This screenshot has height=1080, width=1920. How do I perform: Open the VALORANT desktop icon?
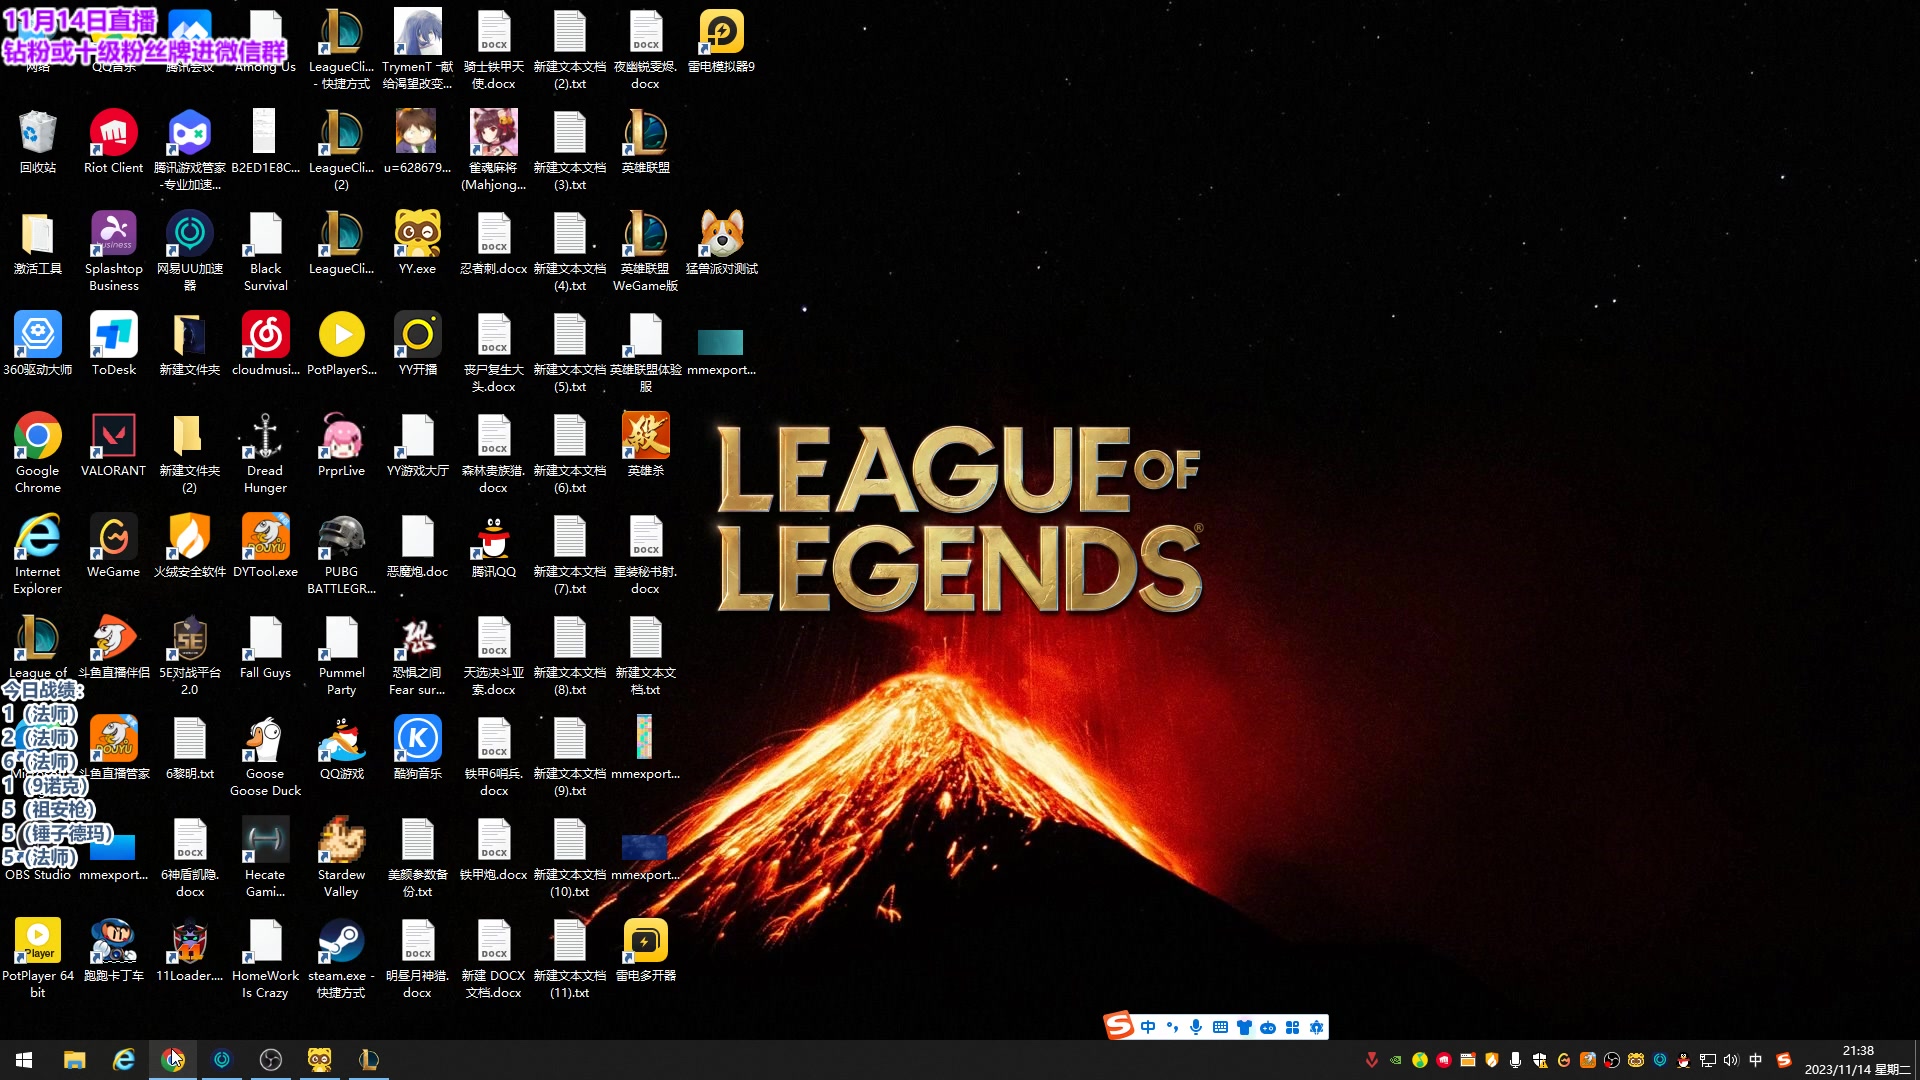click(x=113, y=437)
